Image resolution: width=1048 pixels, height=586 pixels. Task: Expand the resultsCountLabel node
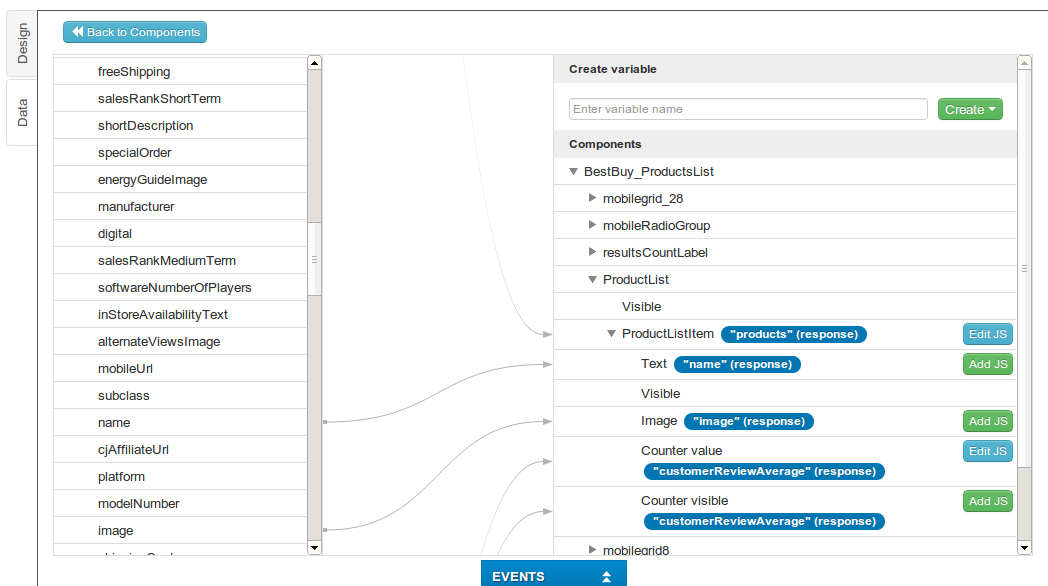pos(593,253)
